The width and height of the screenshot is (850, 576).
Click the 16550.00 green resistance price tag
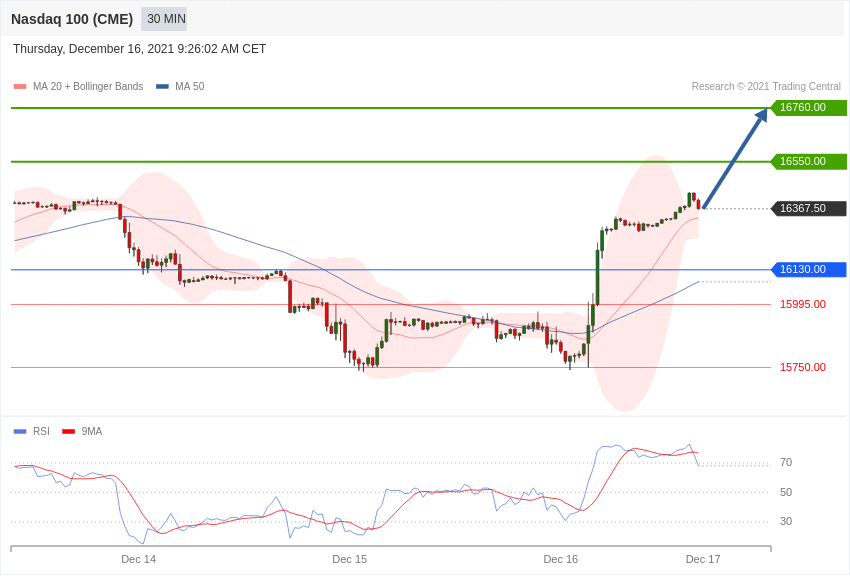[x=808, y=161]
